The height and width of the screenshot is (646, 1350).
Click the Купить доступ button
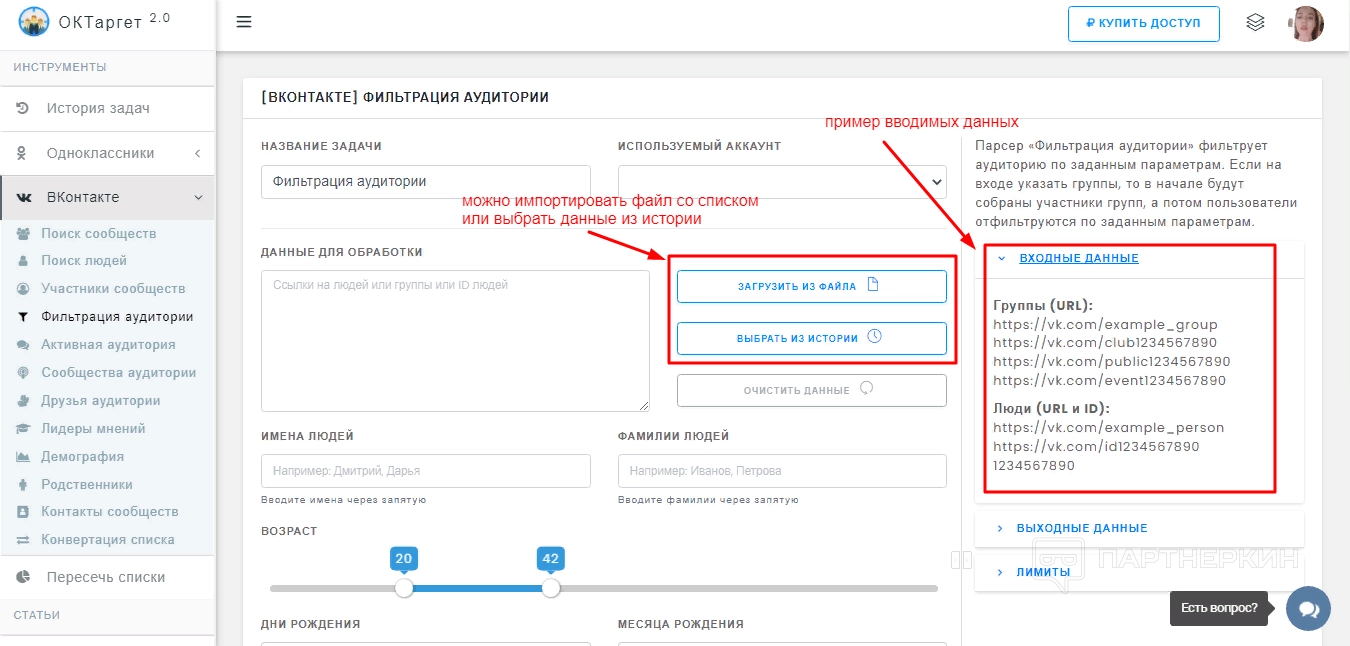point(1143,23)
